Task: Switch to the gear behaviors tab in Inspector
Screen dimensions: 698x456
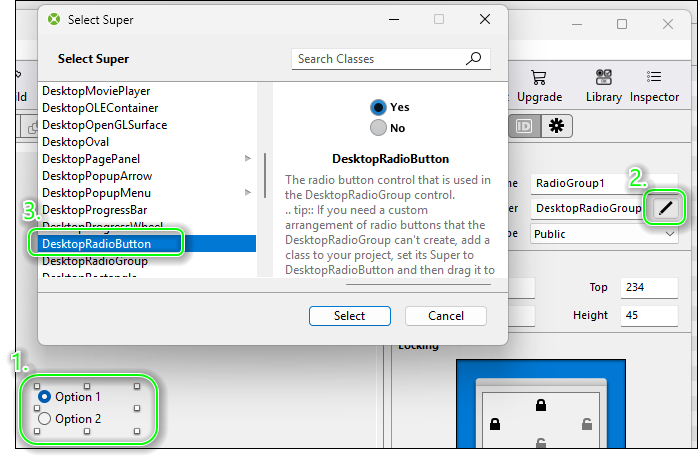Action: coord(556,125)
